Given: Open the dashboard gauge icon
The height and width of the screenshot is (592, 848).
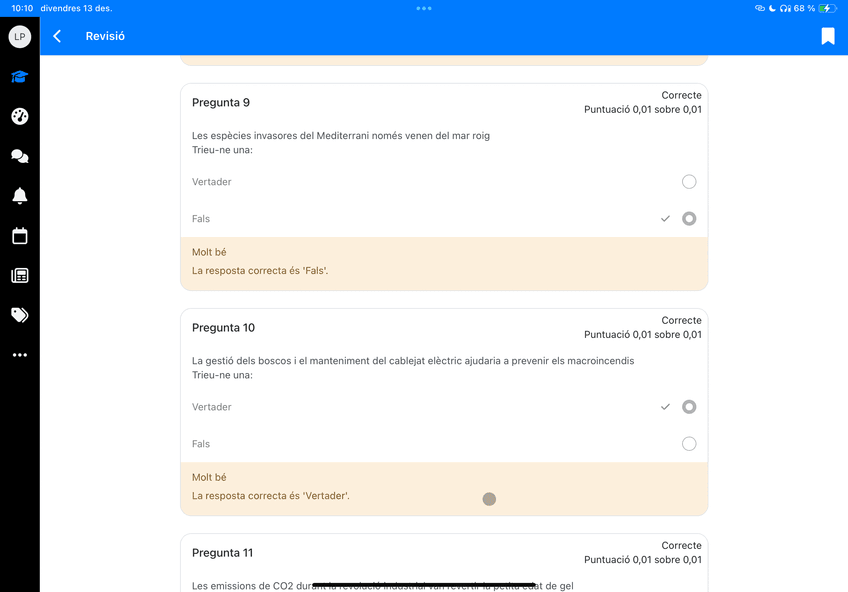Looking at the screenshot, I should pos(20,117).
